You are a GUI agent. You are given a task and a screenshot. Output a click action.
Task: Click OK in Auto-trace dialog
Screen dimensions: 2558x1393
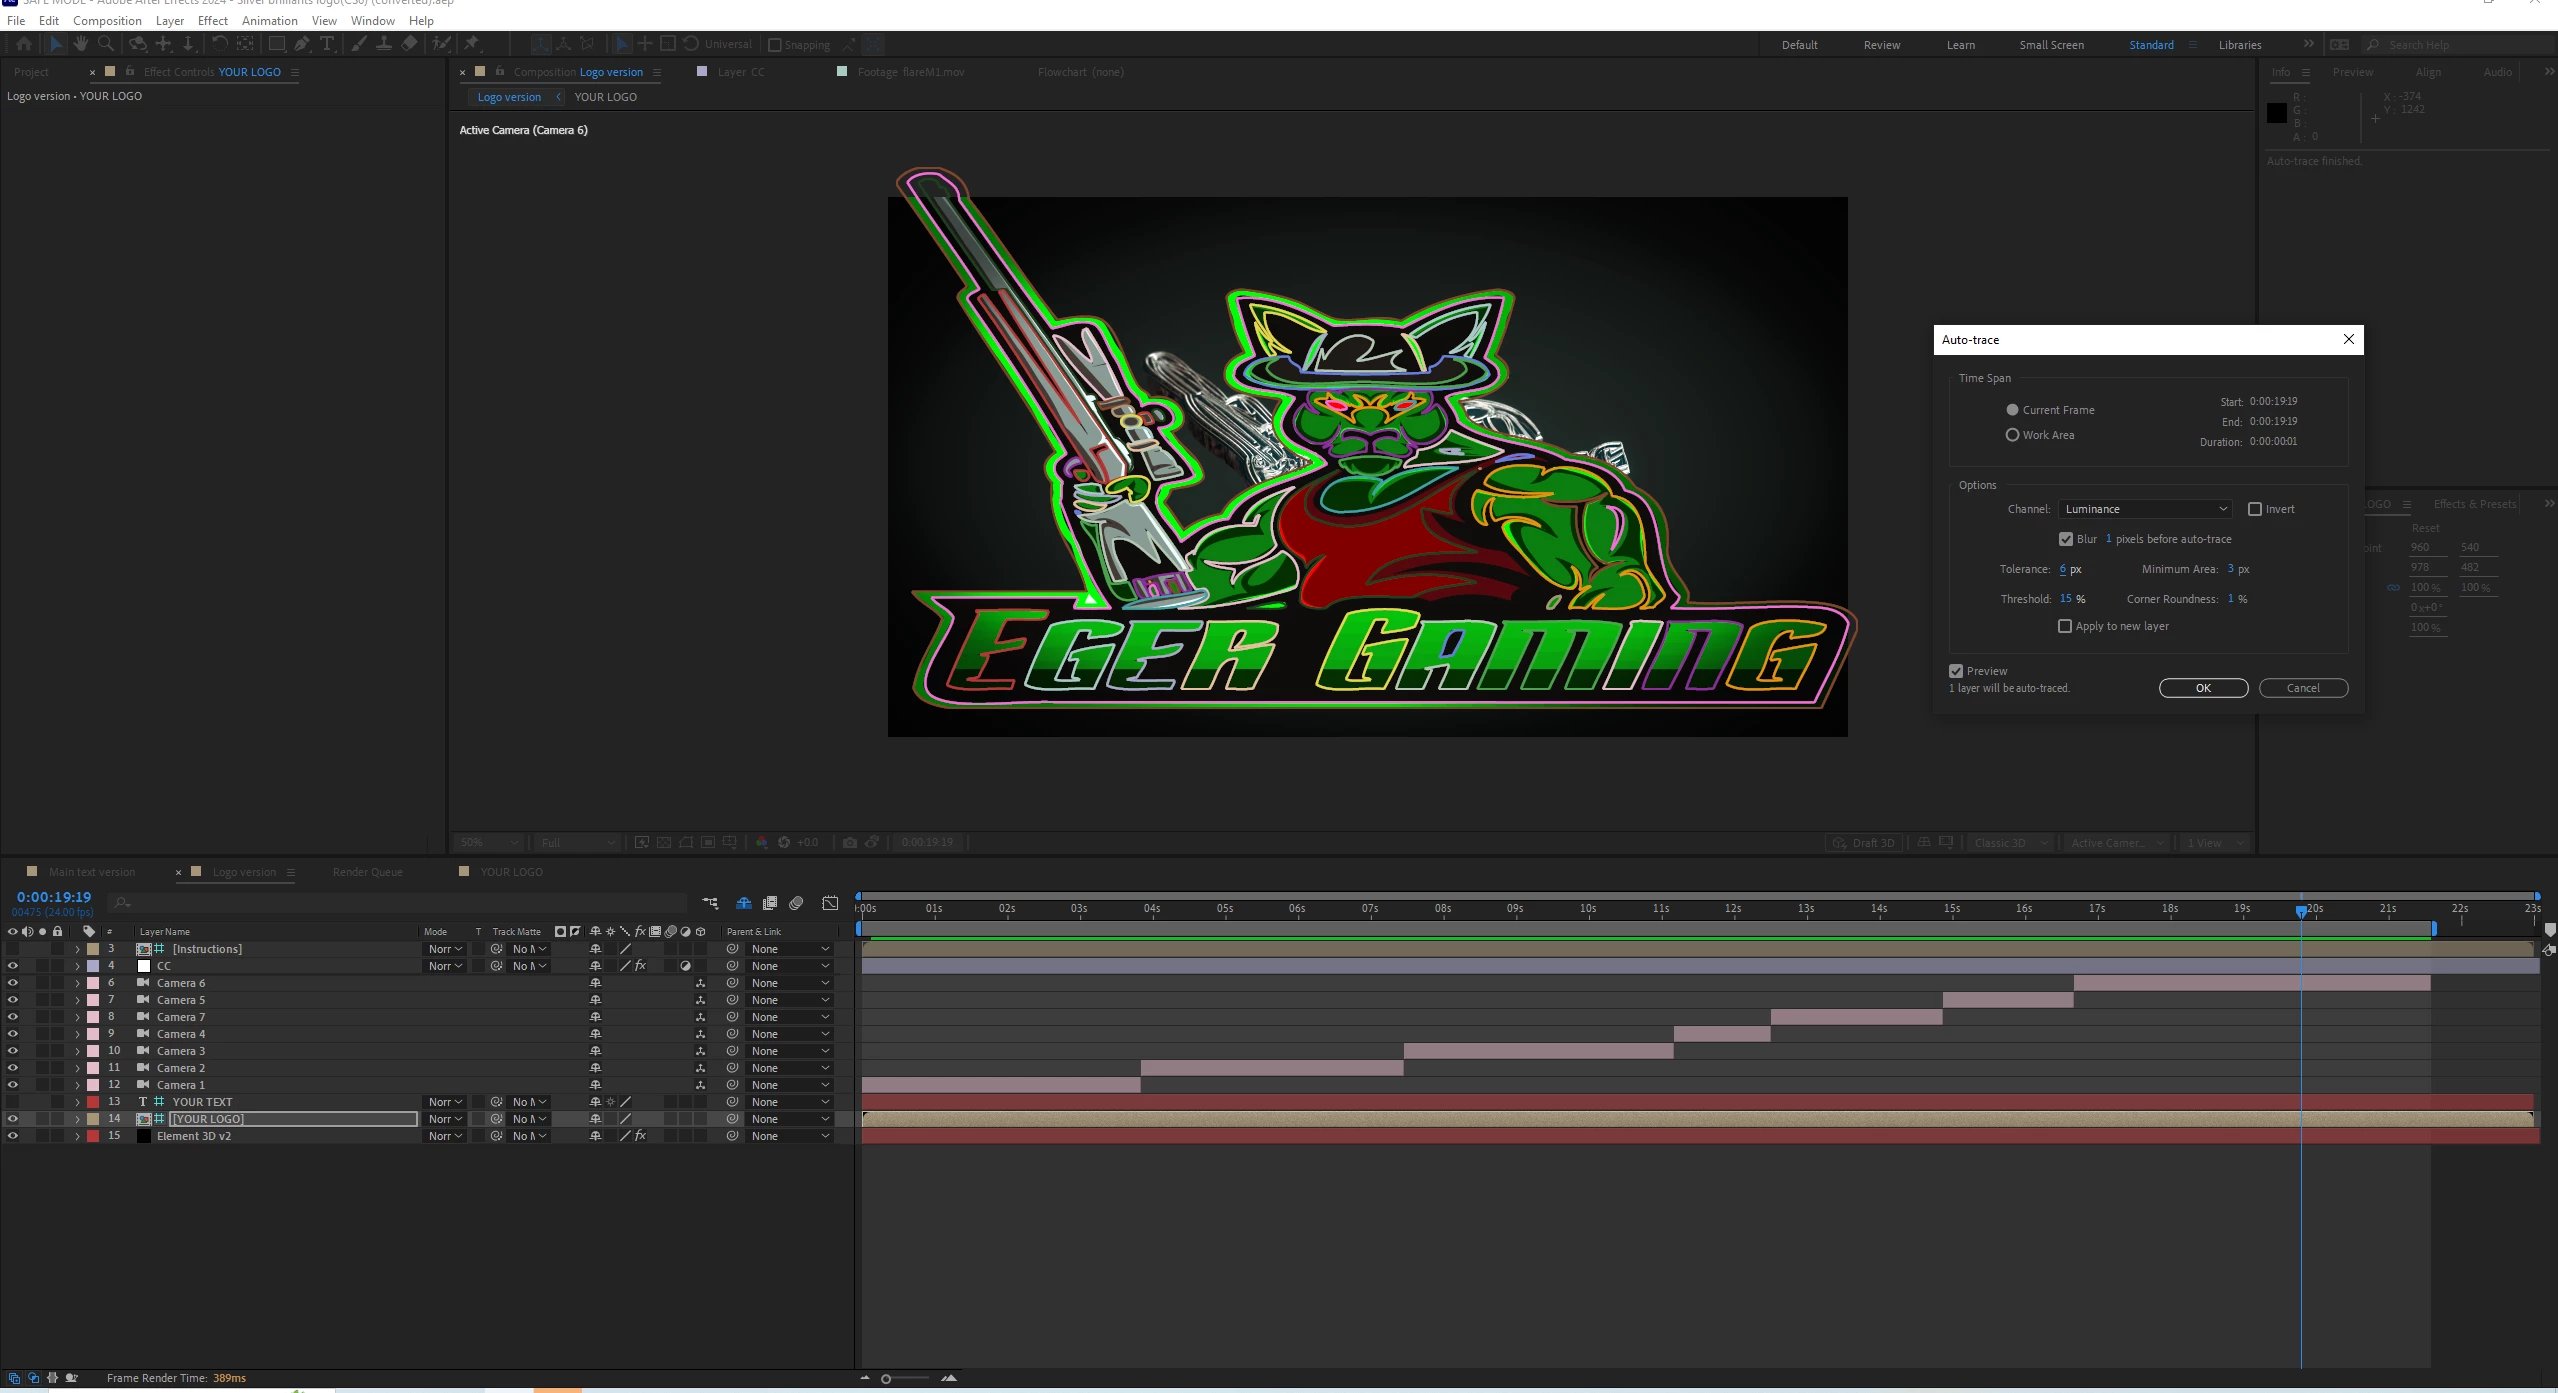[2203, 688]
